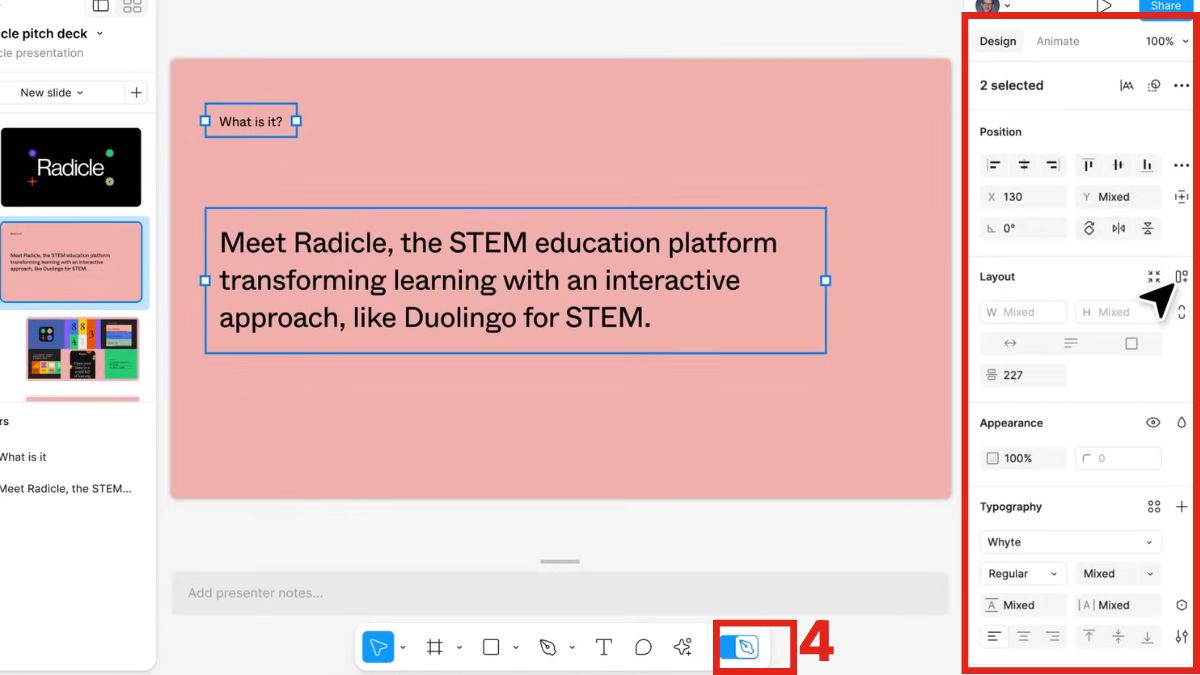Switch to single slide view icon
Image resolution: width=1200 pixels, height=675 pixels.
click(x=101, y=6)
